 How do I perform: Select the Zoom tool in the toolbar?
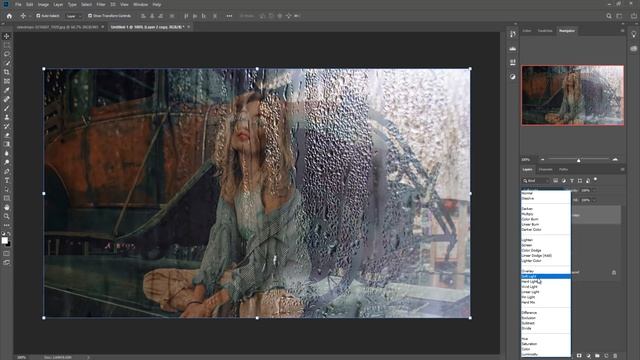coord(7,216)
